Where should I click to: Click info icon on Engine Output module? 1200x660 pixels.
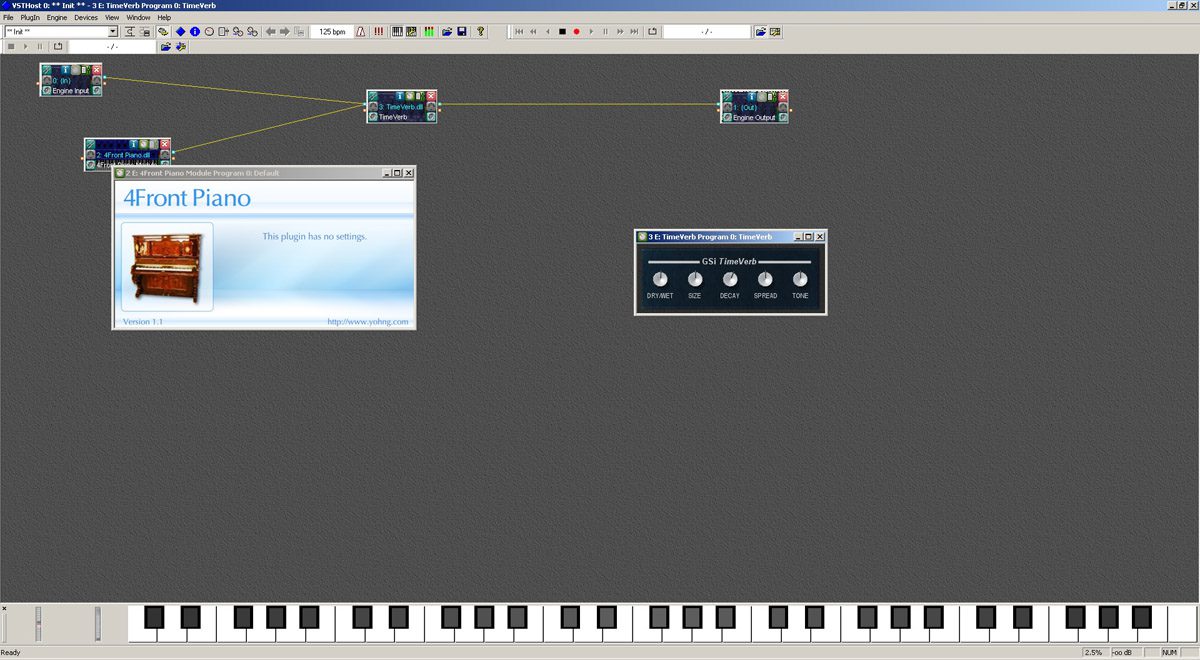[754, 96]
